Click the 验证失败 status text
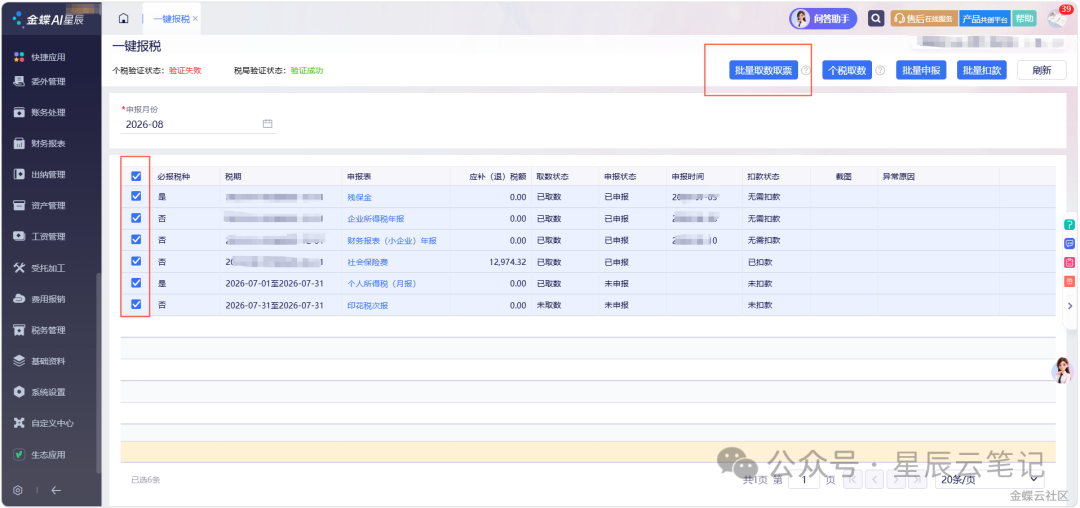Viewport: 1080px width, 508px height. [x=185, y=71]
